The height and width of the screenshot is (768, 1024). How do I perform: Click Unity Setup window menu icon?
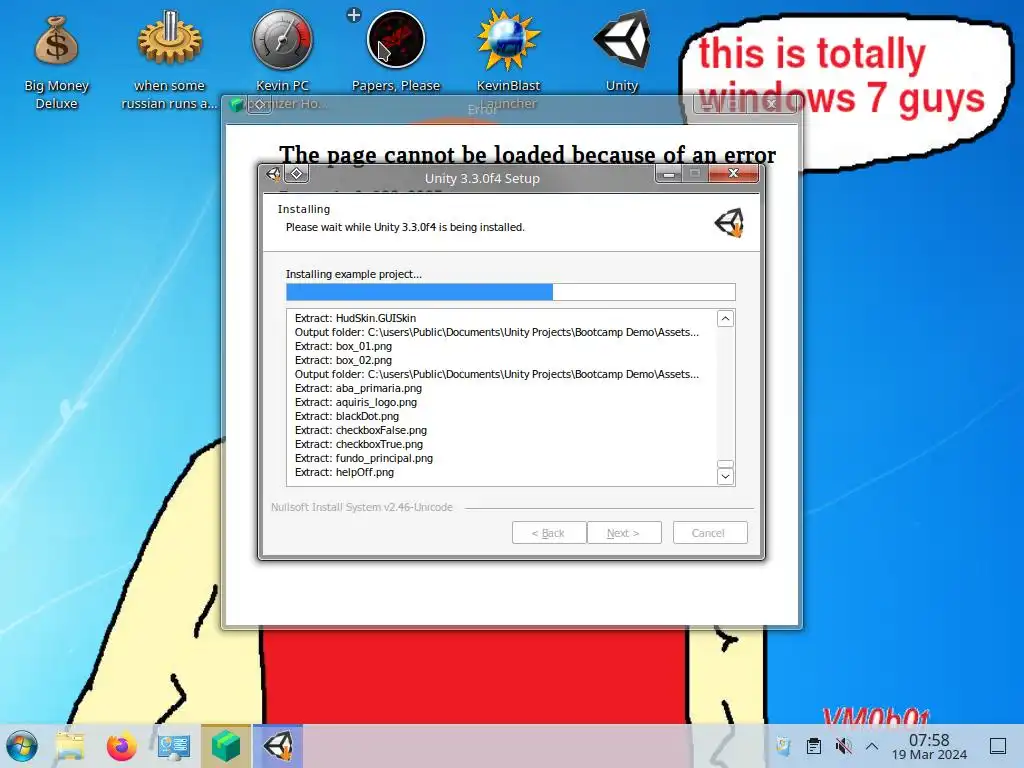click(274, 174)
